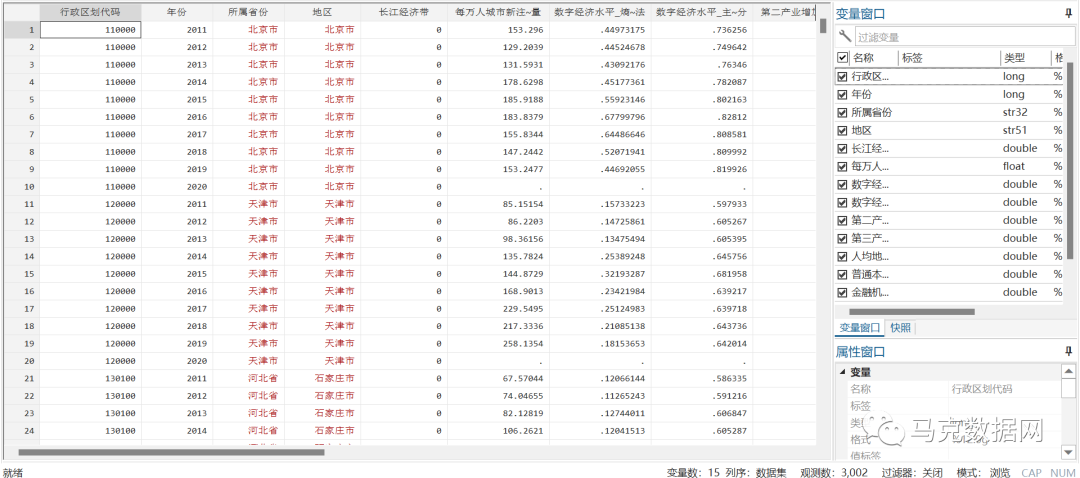Viewport: 1080px width, 478px height.
Task: Click 变量数: 15 in status bar
Action: (x=694, y=472)
